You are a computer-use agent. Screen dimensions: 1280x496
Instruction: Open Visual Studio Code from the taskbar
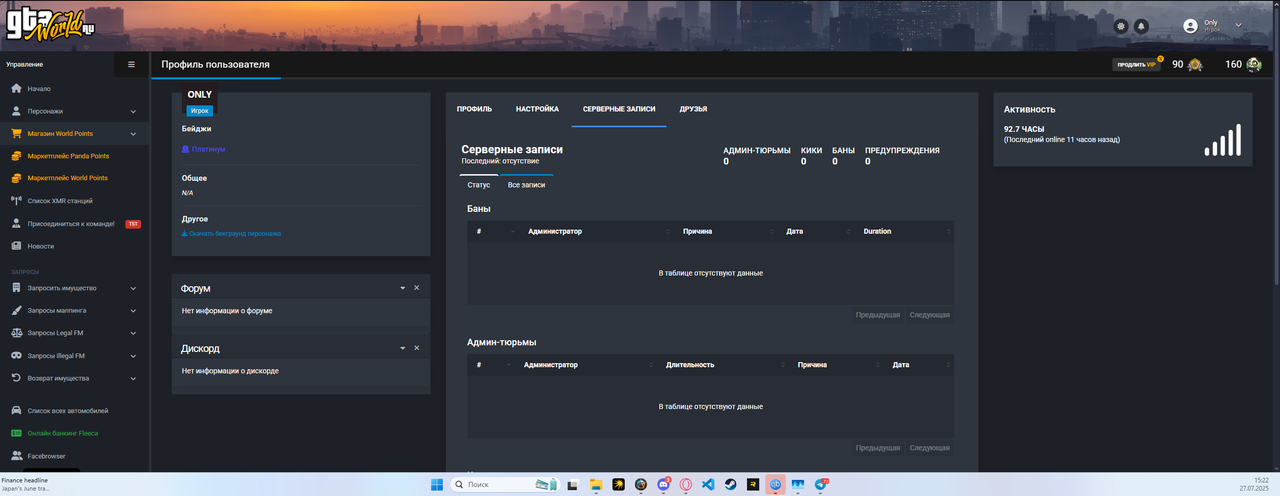pos(708,484)
